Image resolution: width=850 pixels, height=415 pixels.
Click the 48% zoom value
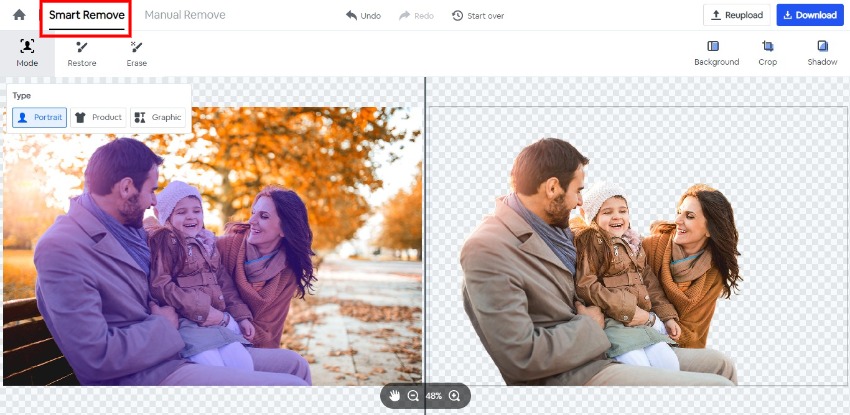click(x=434, y=396)
